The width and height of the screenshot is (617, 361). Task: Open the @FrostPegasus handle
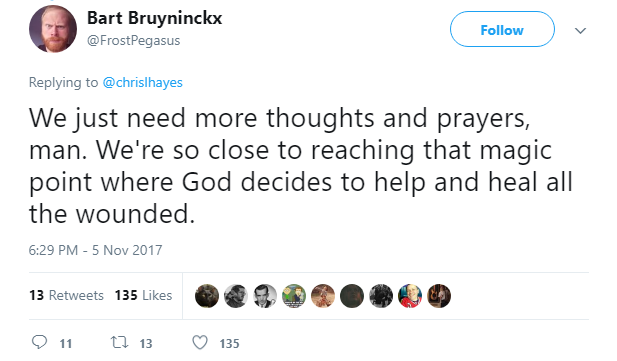click(x=133, y=41)
